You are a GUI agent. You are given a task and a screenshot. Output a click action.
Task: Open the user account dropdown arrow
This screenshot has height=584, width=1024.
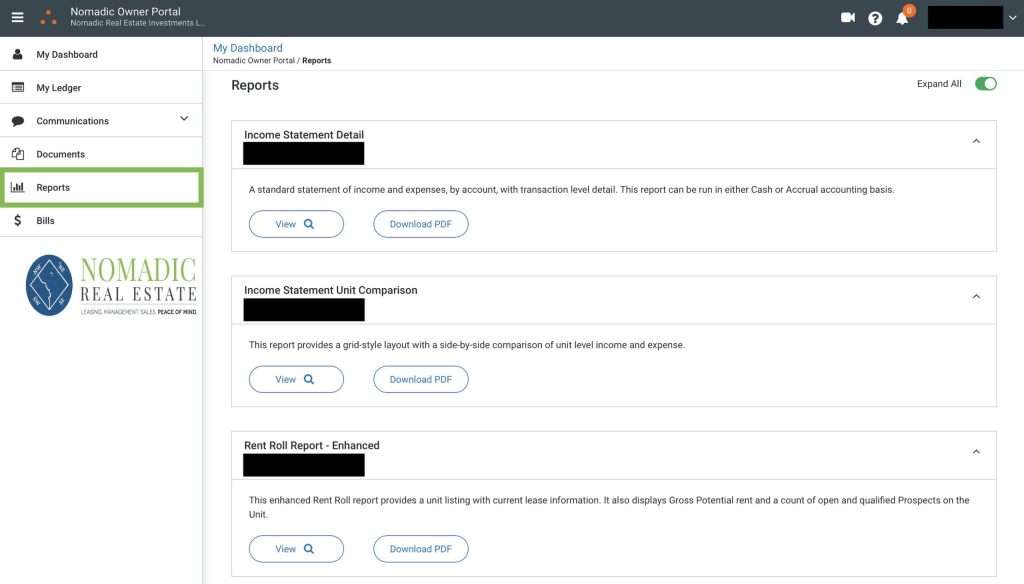click(x=1012, y=18)
